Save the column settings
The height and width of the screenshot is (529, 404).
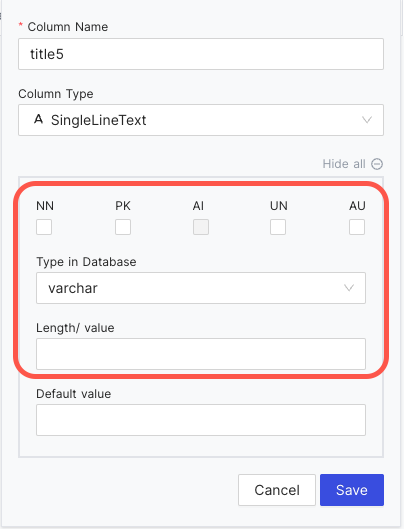[352, 490]
